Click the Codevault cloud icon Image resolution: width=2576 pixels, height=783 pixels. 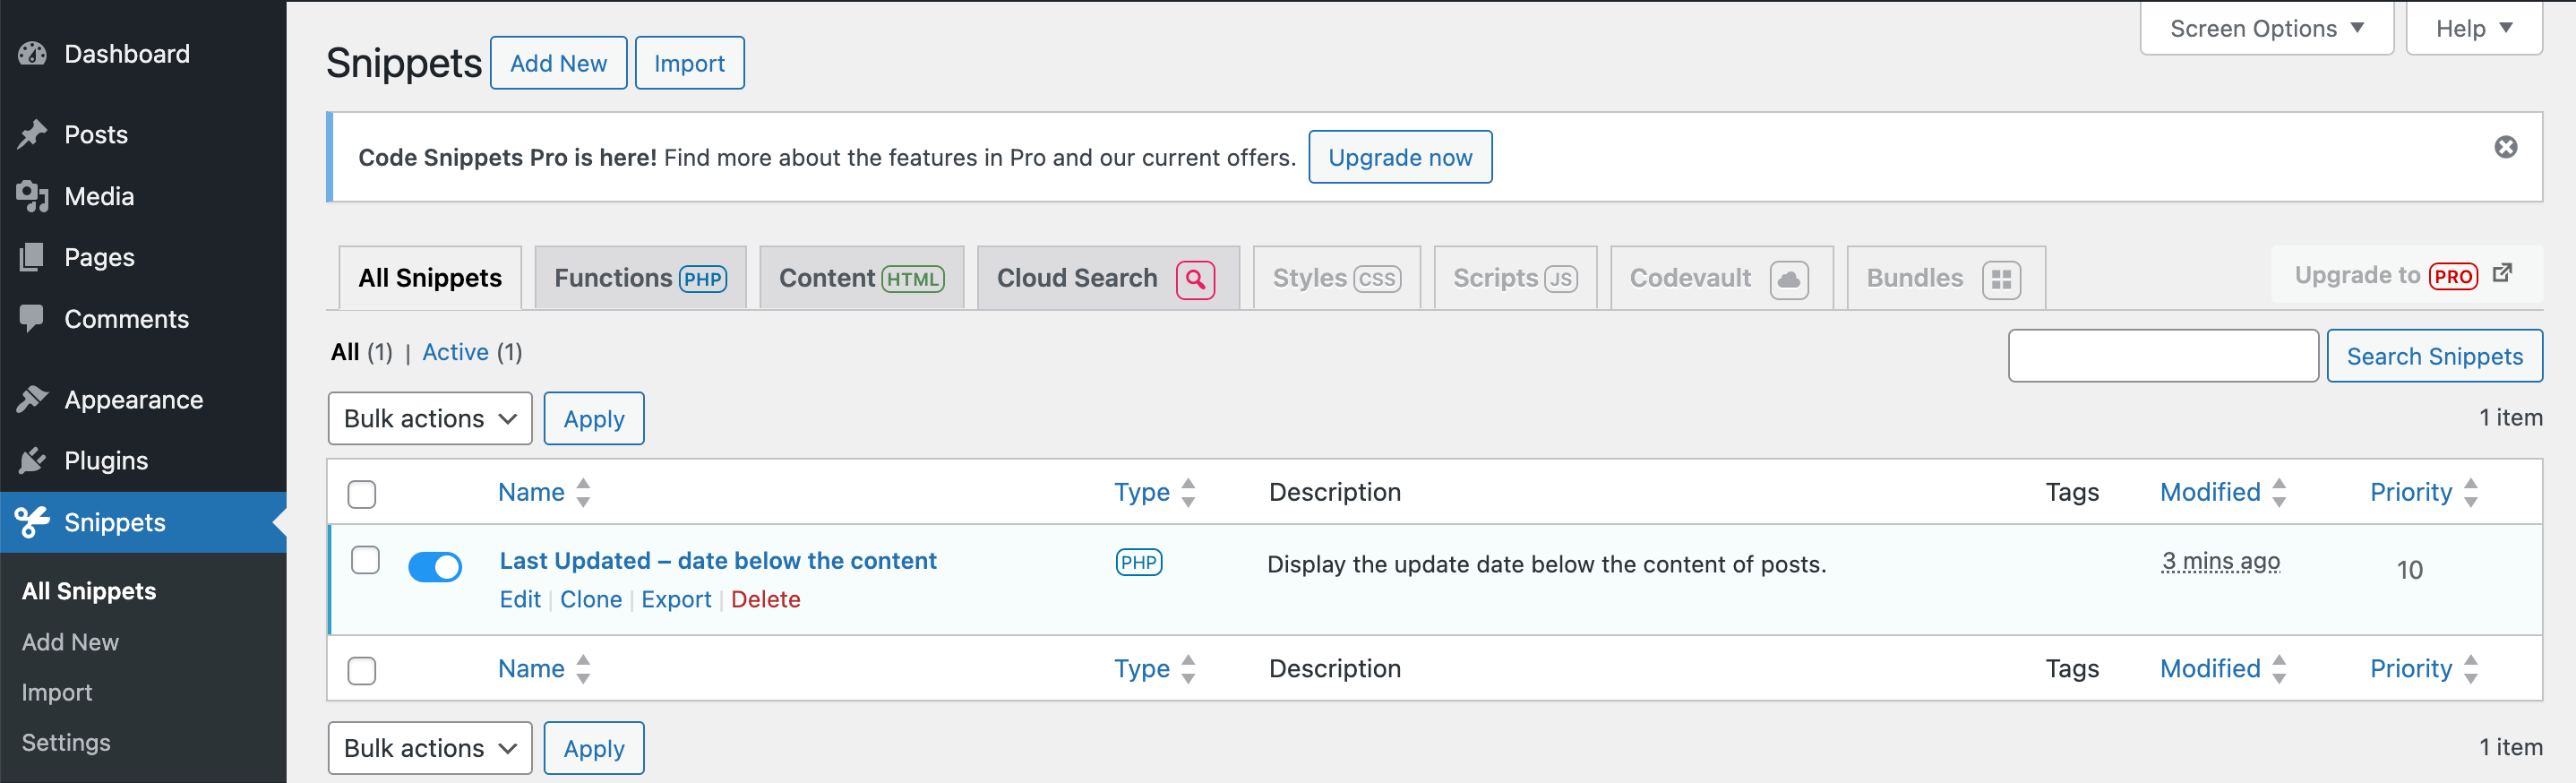(1789, 279)
